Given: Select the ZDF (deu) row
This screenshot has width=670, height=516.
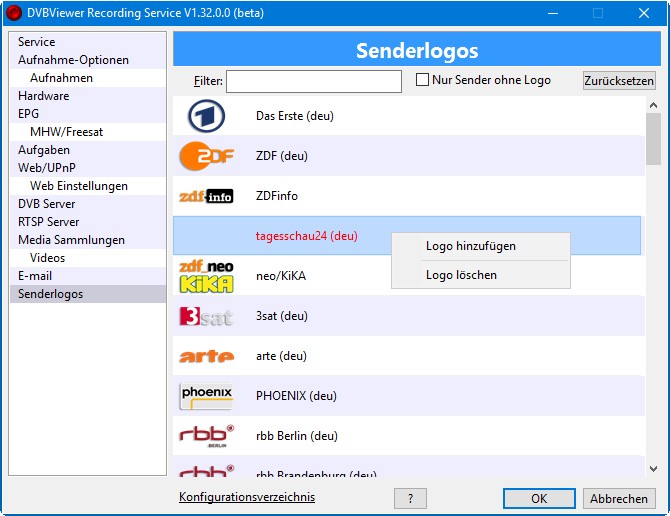Looking at the screenshot, I should pyautogui.click(x=408, y=156).
